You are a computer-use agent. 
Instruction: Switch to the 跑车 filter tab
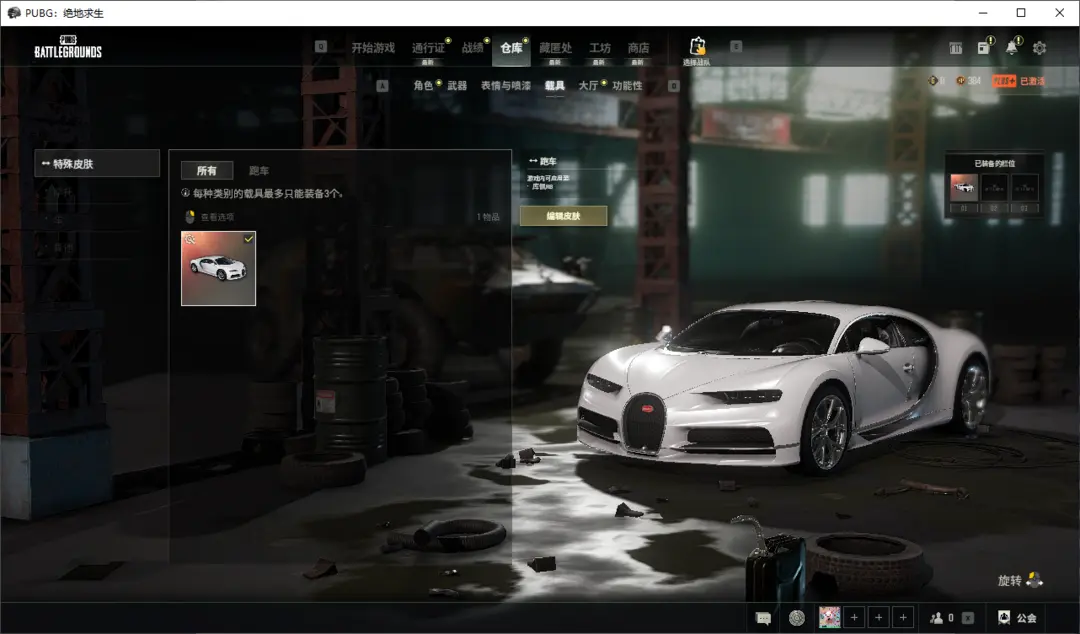pyautogui.click(x=259, y=170)
